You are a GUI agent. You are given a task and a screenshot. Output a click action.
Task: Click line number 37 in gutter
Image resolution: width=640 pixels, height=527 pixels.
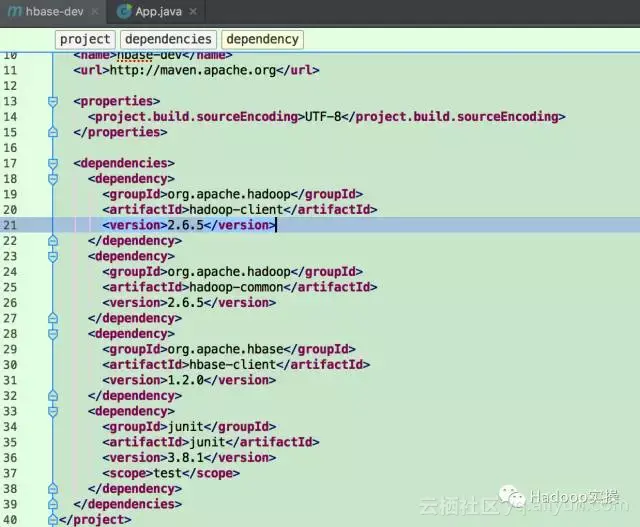click(x=10, y=474)
